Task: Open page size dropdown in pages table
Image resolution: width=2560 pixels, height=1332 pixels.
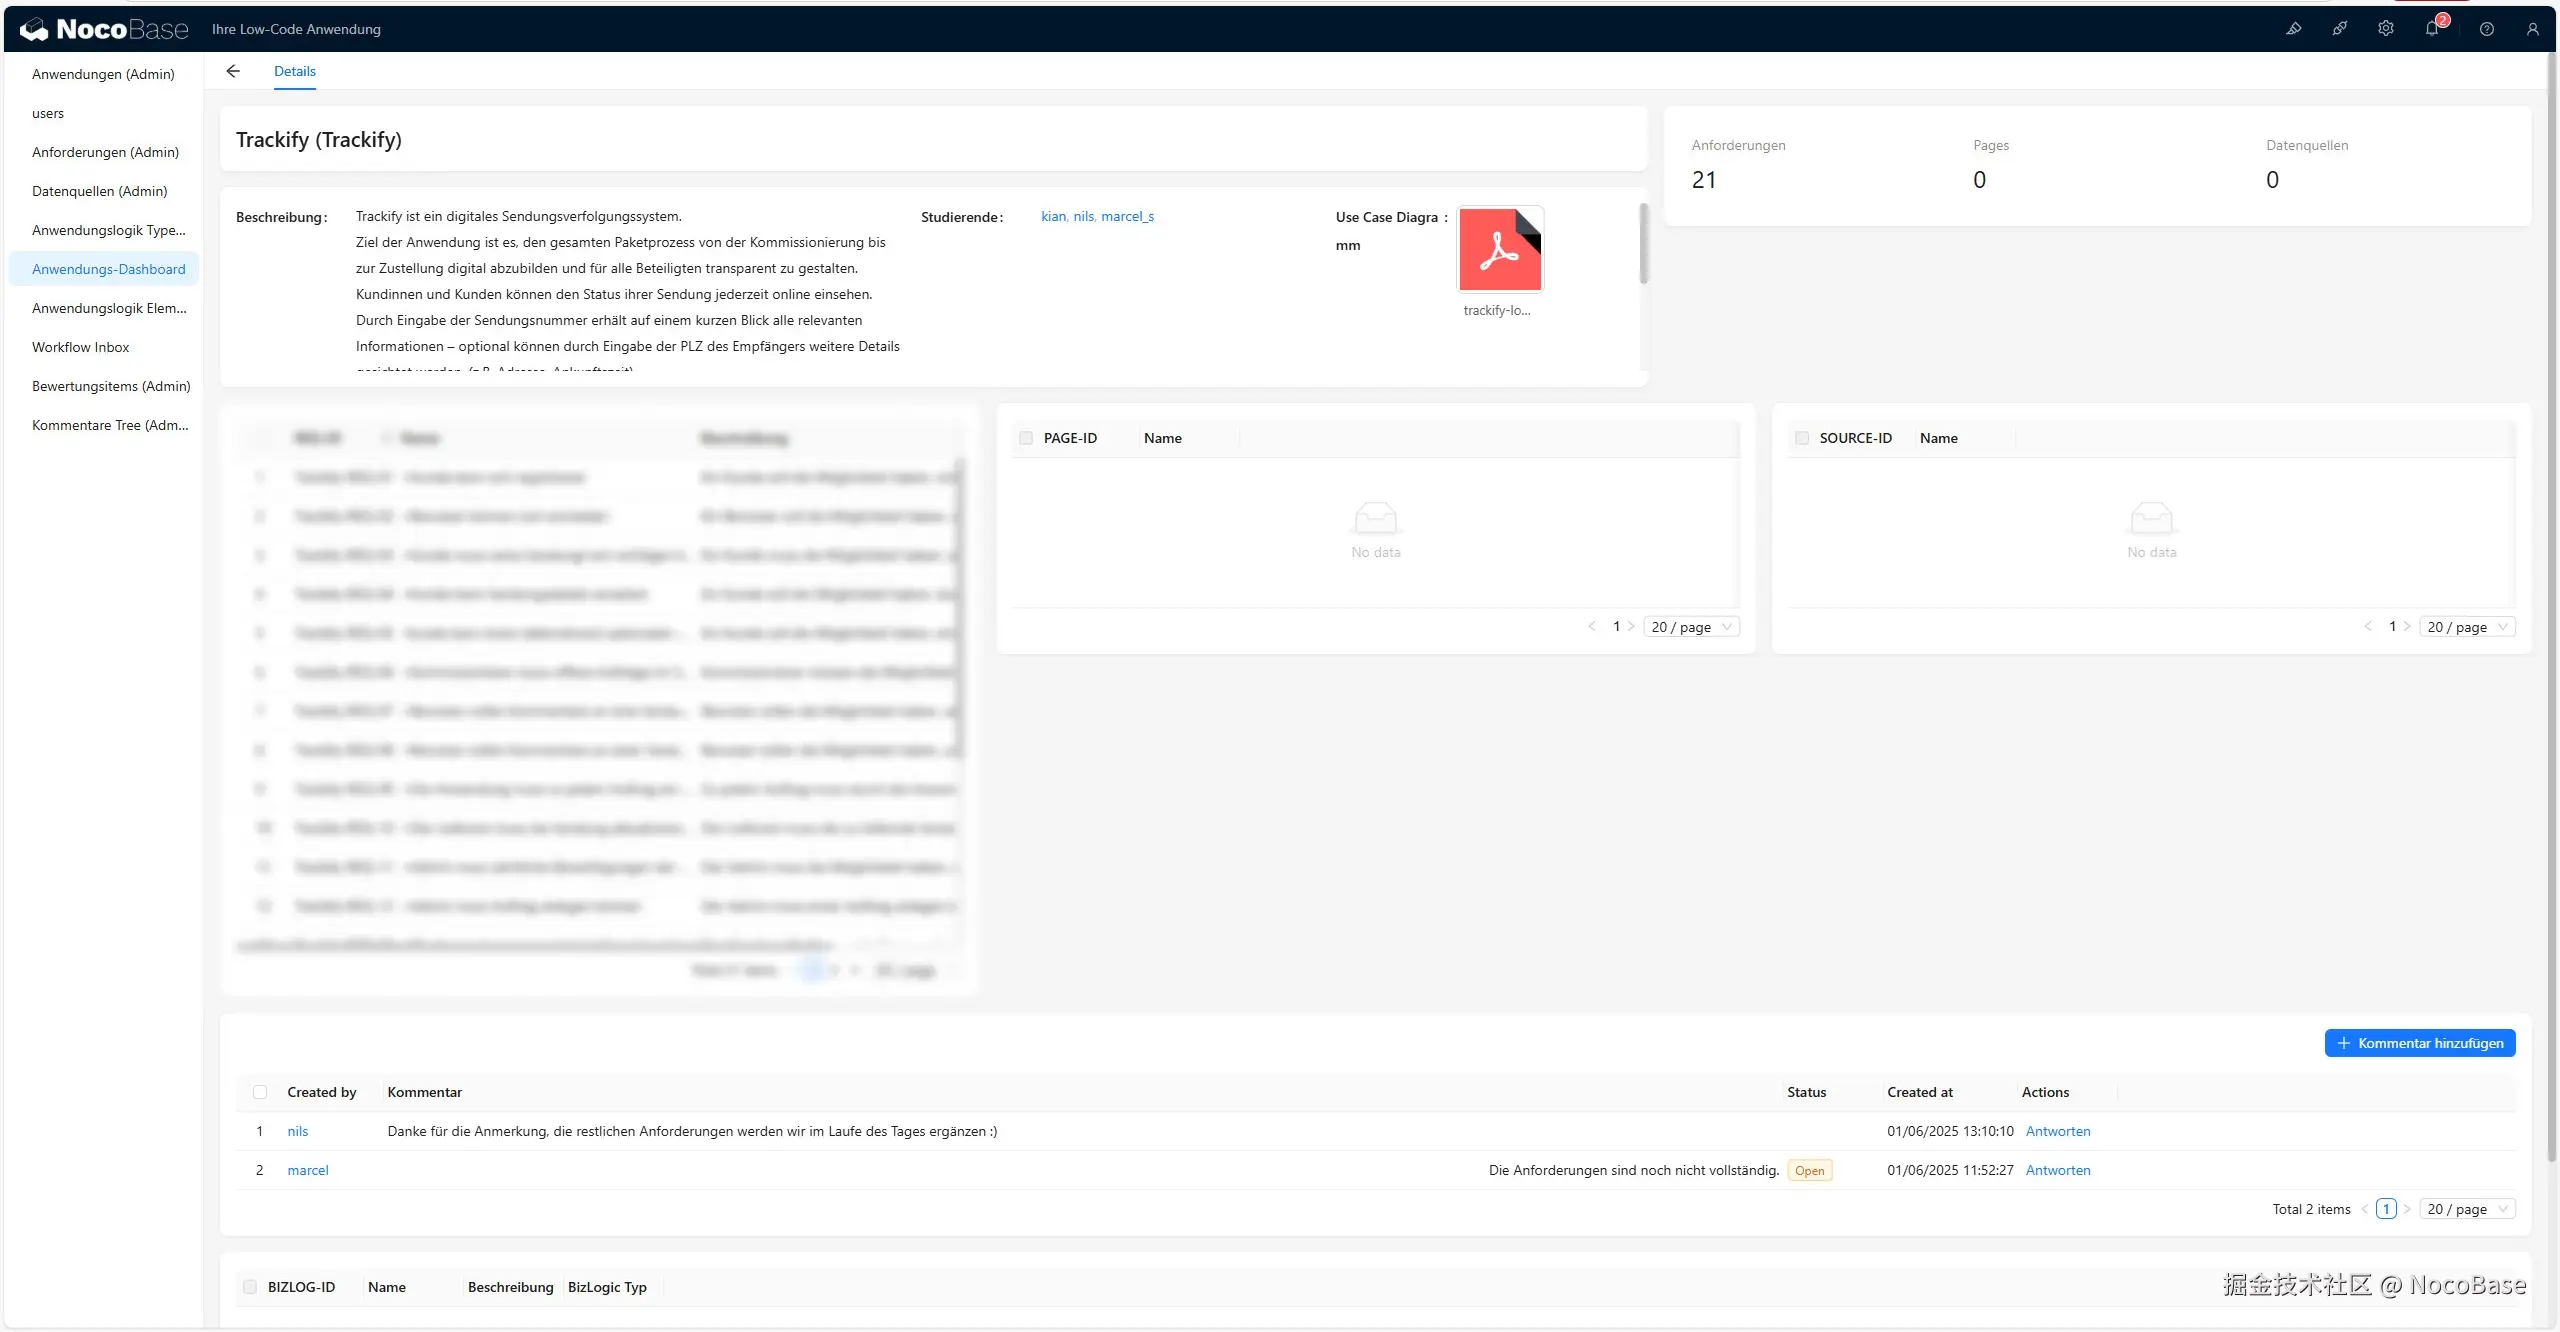Action: pyautogui.click(x=1691, y=627)
